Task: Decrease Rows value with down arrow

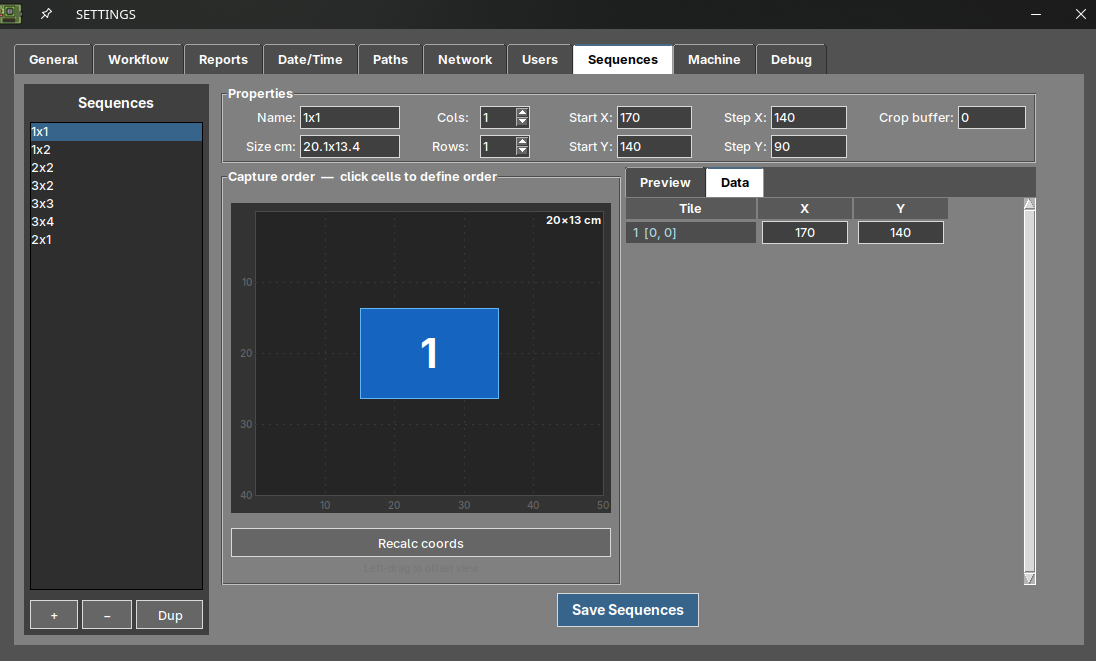Action: [522, 151]
